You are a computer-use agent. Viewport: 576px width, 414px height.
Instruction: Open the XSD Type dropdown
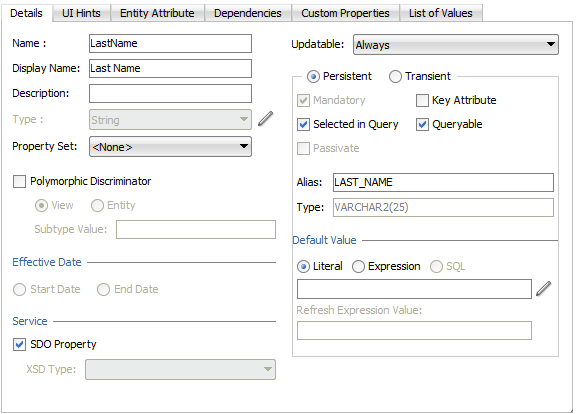[x=180, y=369]
